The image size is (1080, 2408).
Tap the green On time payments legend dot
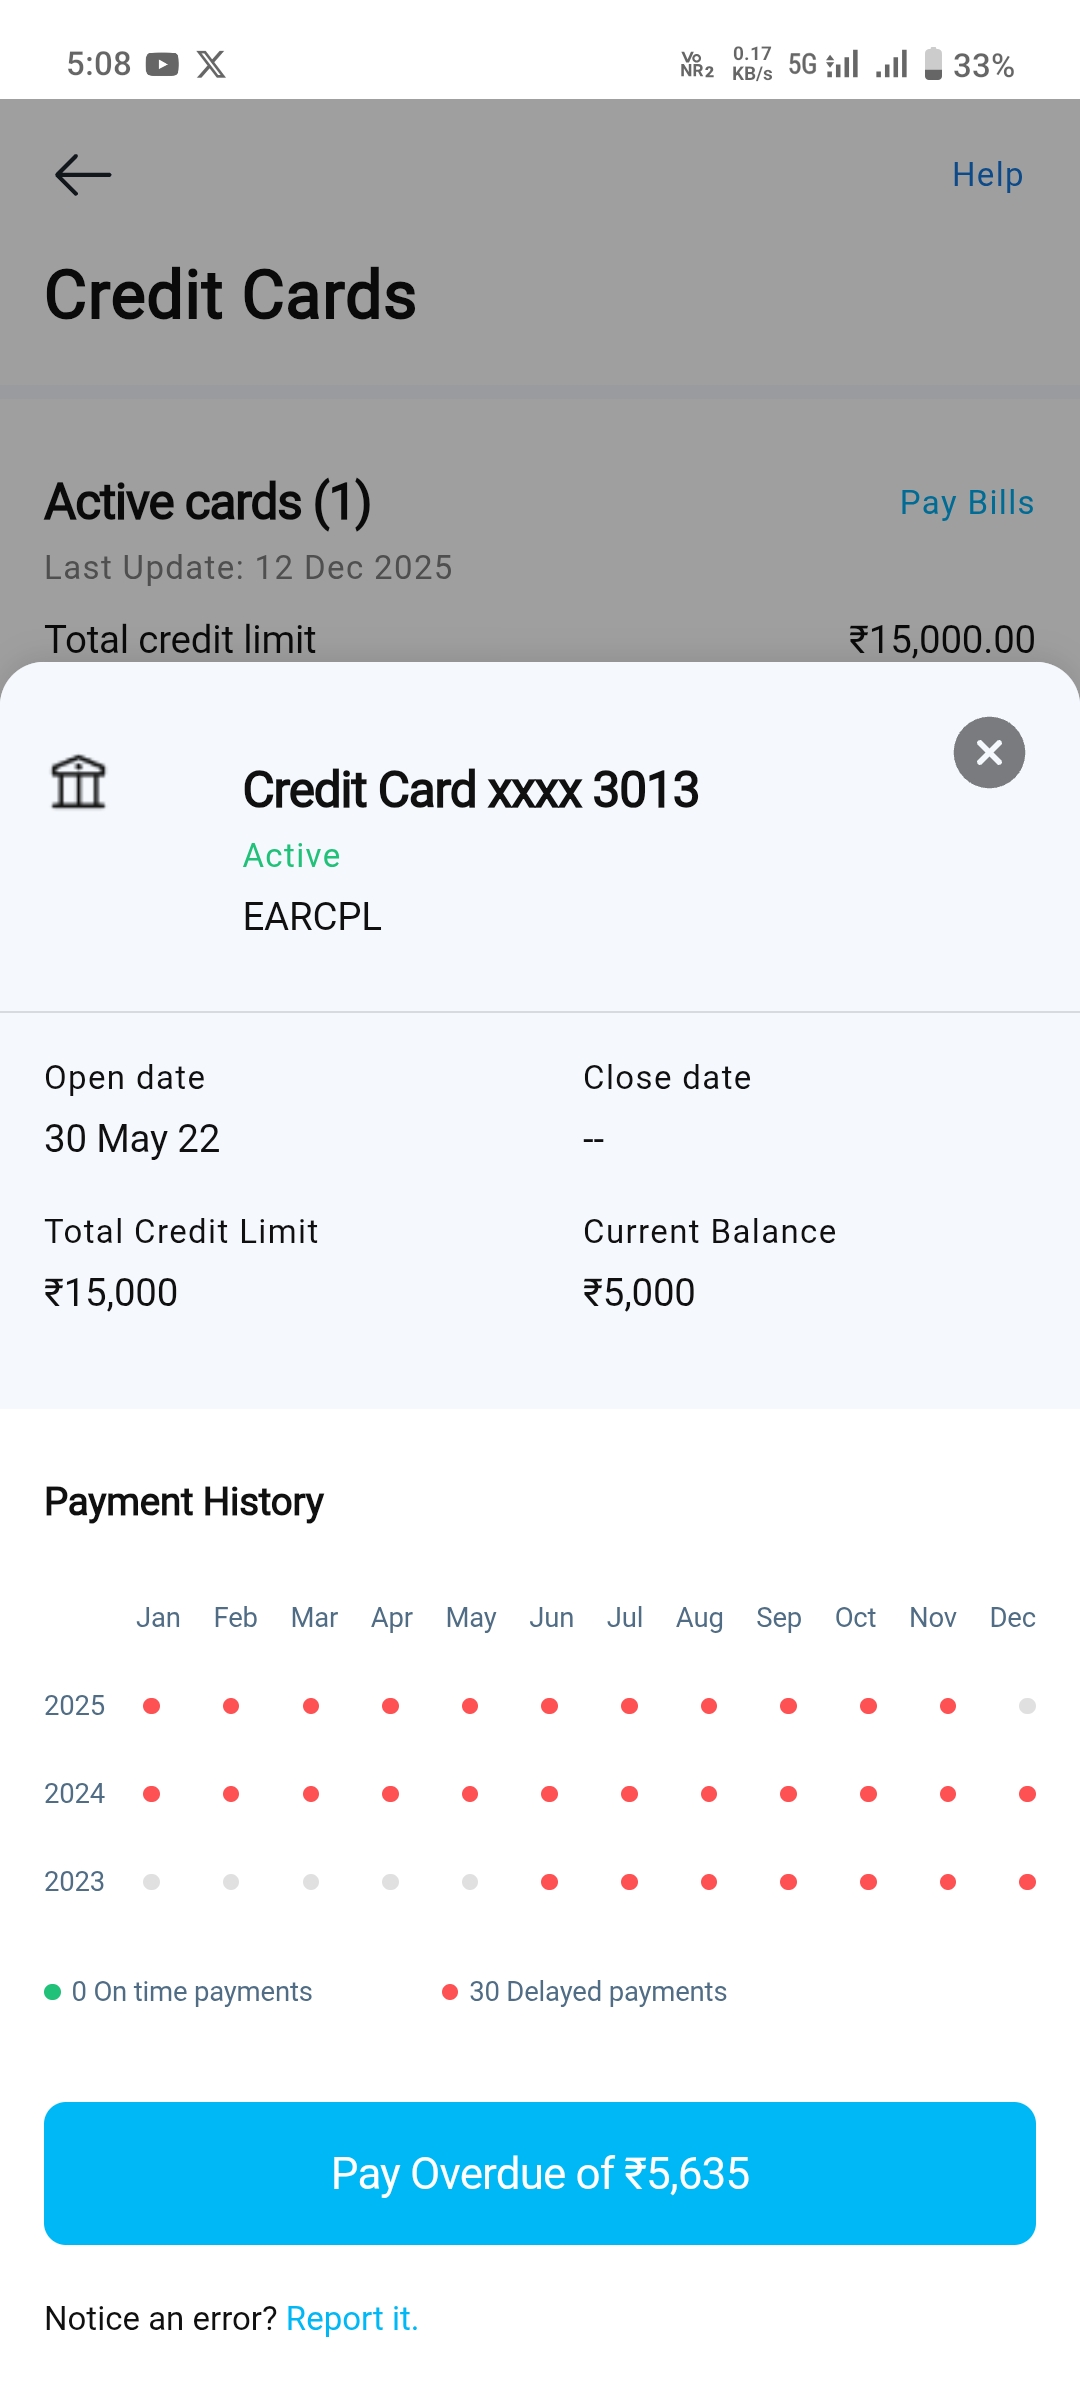(53, 1992)
